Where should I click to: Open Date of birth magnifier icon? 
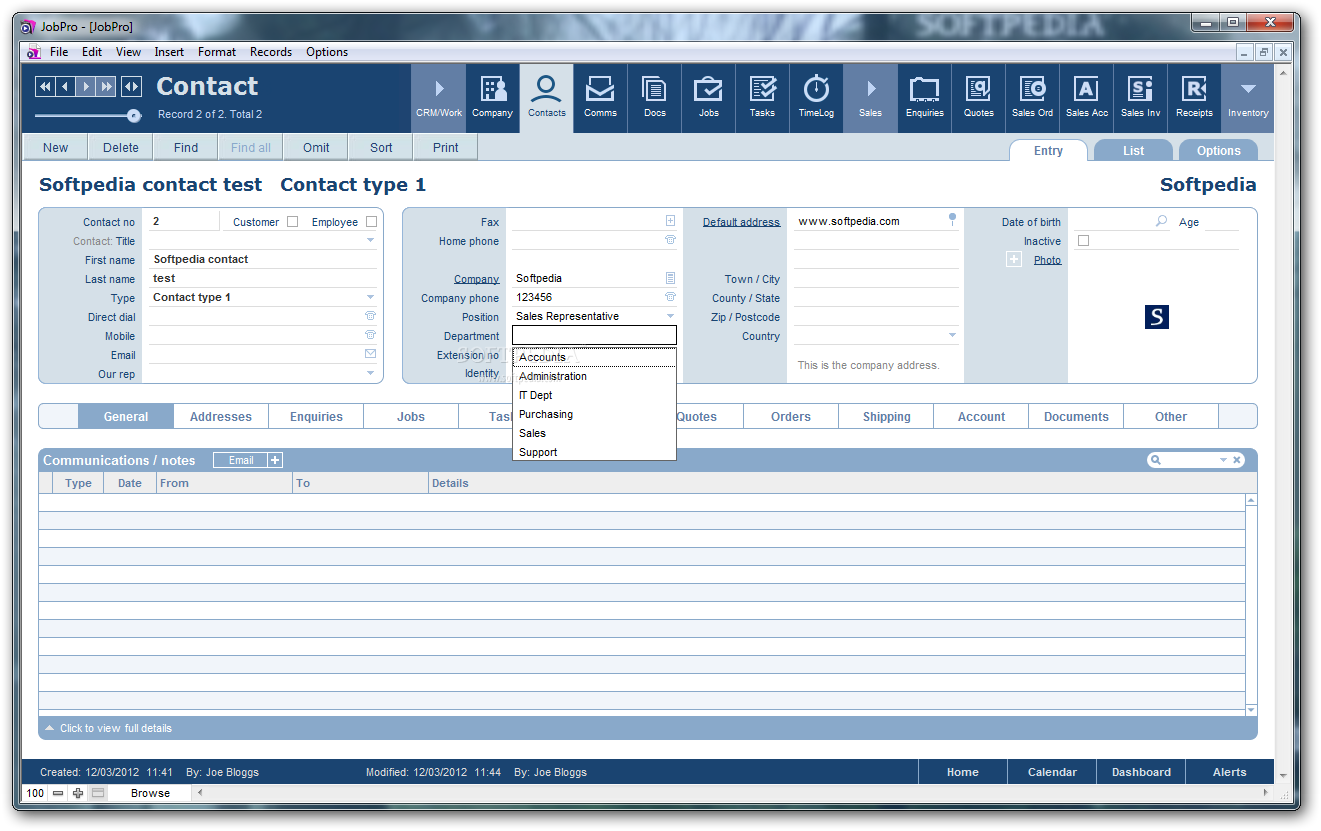point(1161,221)
